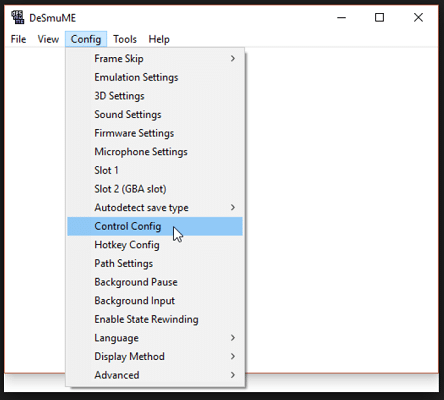This screenshot has width=444, height=400.
Task: Choose Control Config
Action: [x=155, y=226]
